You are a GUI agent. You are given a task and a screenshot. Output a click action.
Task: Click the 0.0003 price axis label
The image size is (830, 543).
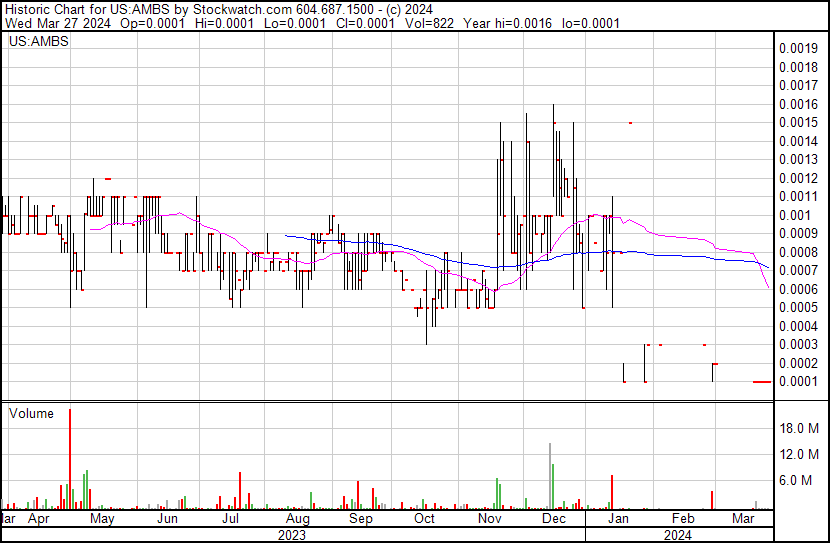(798, 345)
